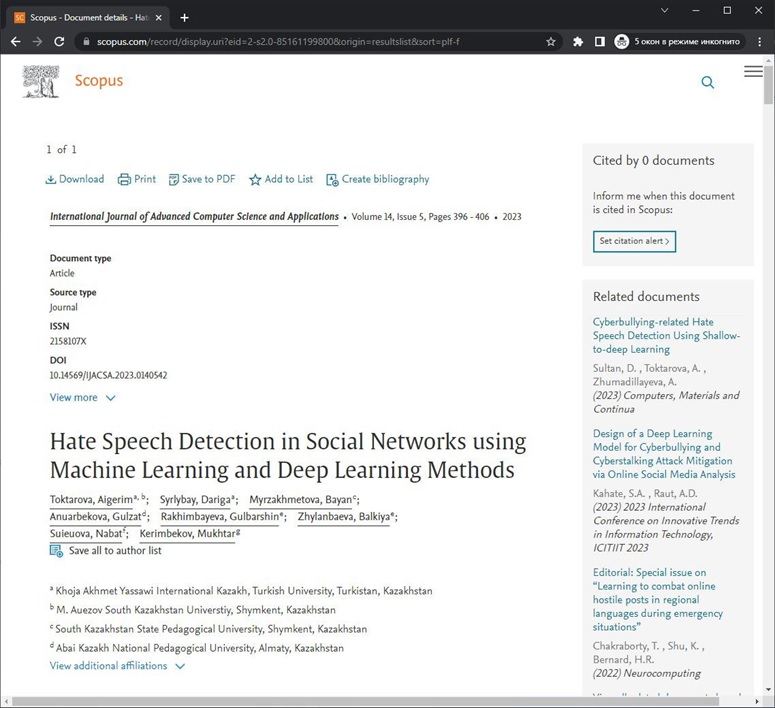Open author Zhylanbaeva, Balkiya

[x=344, y=517]
